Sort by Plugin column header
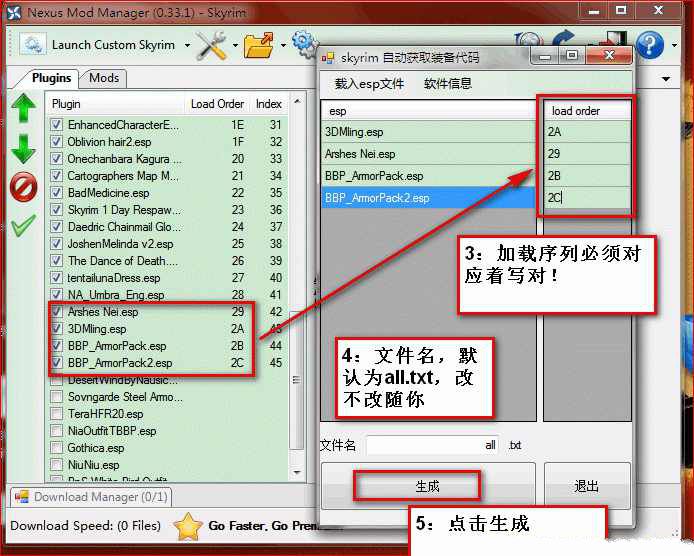 click(116, 104)
